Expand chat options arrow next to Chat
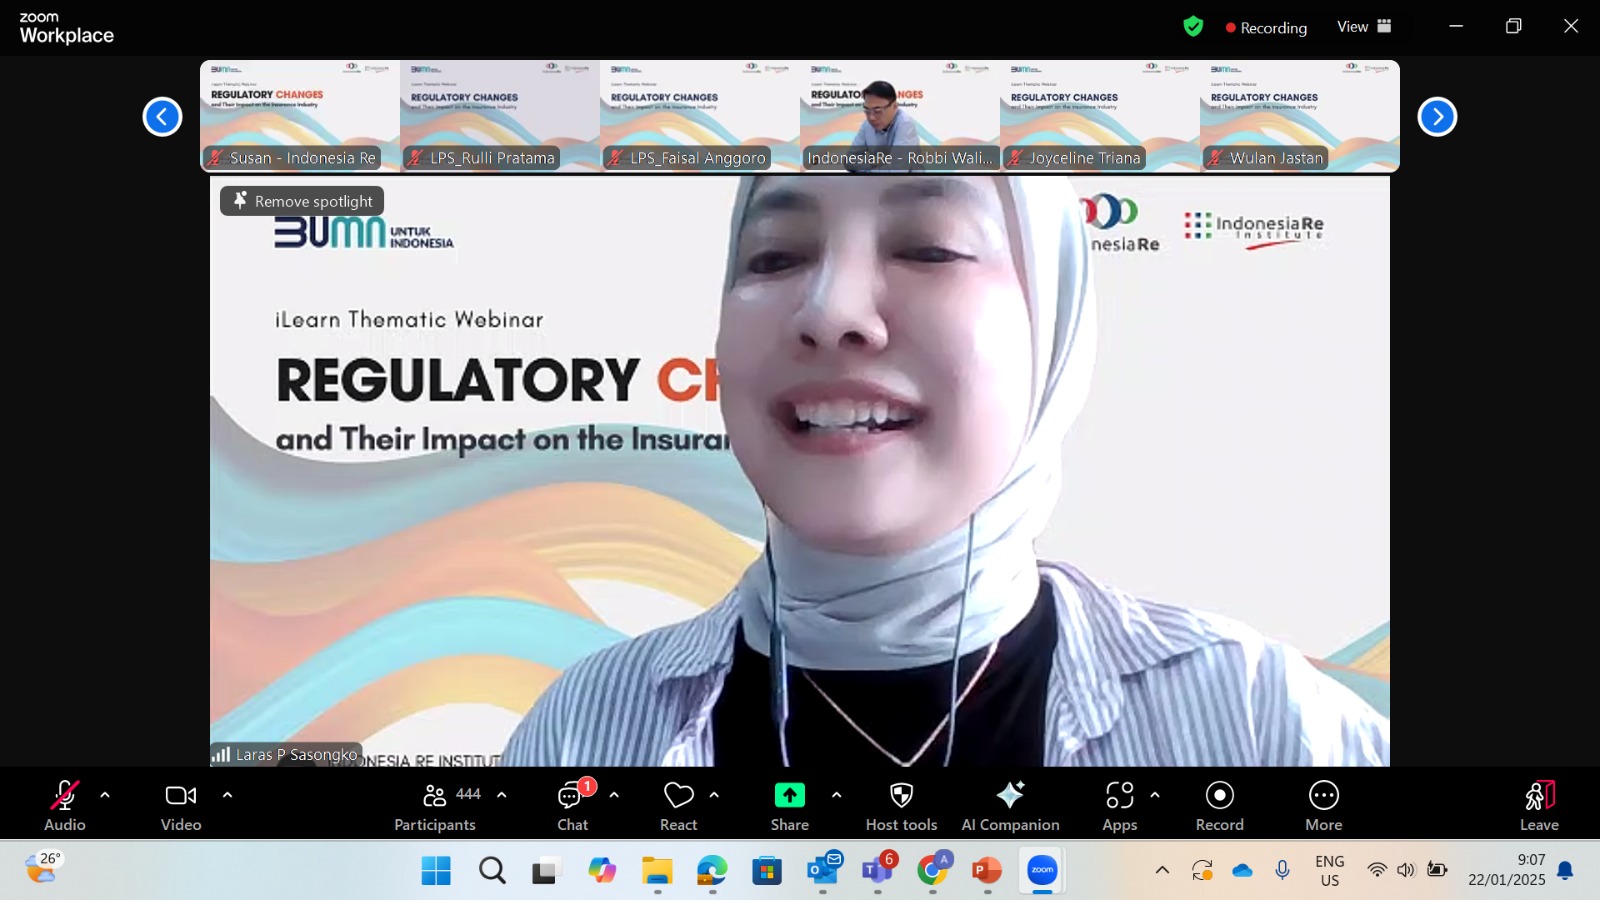Screen dimensions: 1600x900 pos(614,795)
